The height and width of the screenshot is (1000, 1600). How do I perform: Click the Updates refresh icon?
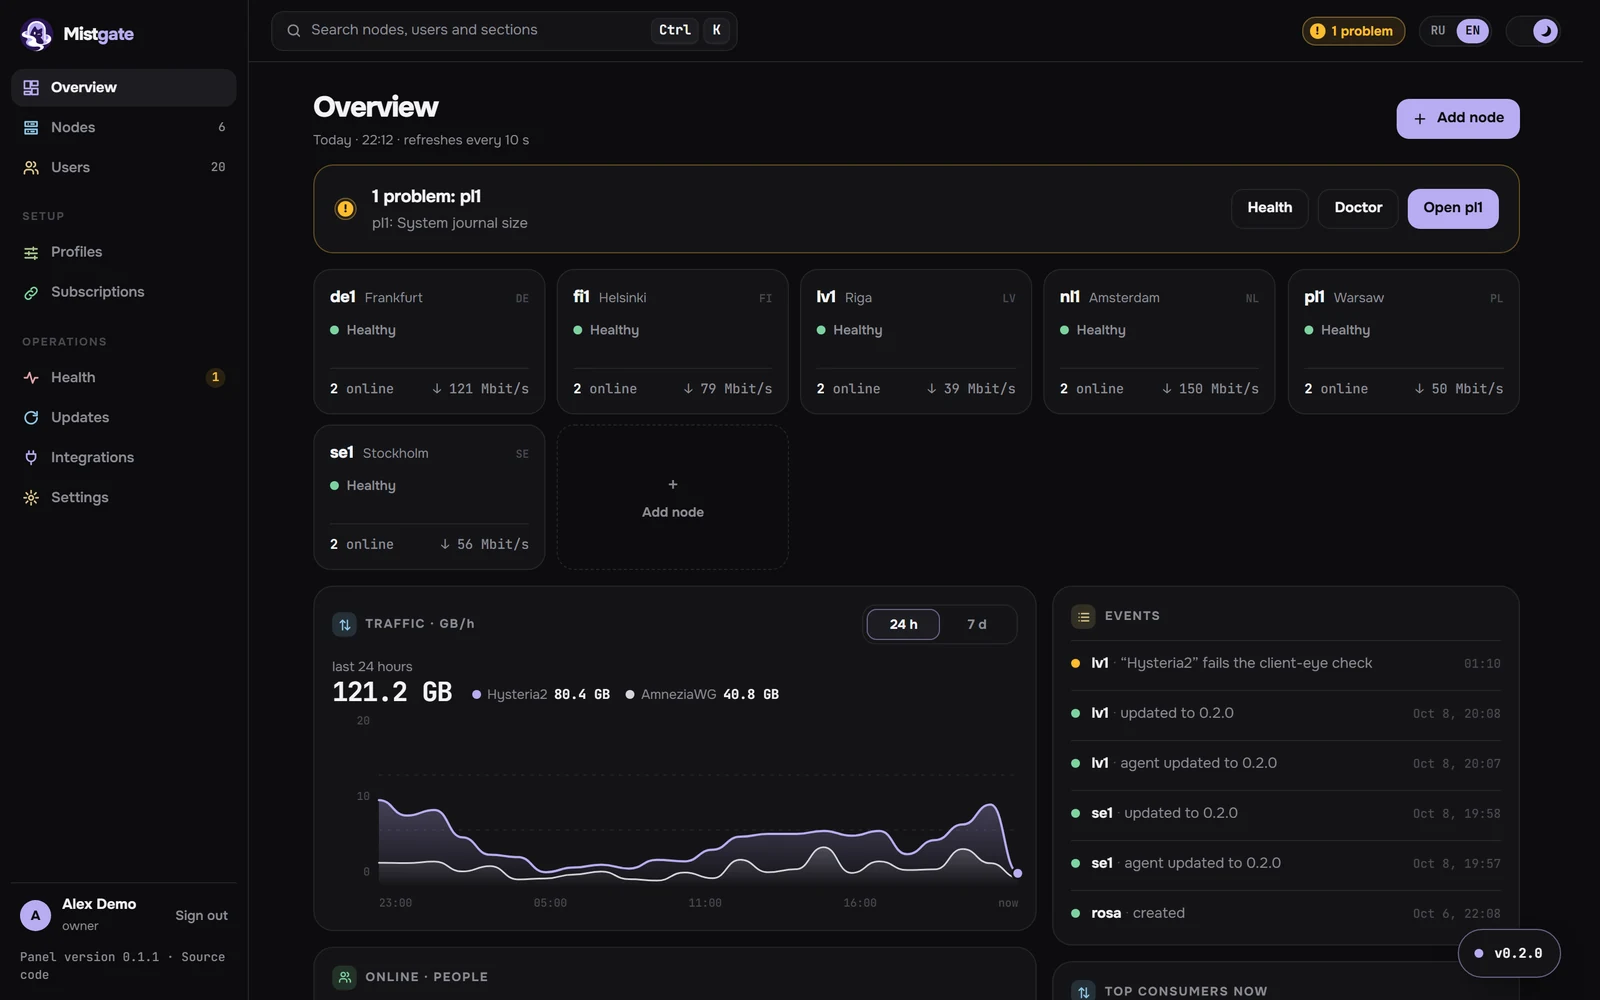31,418
